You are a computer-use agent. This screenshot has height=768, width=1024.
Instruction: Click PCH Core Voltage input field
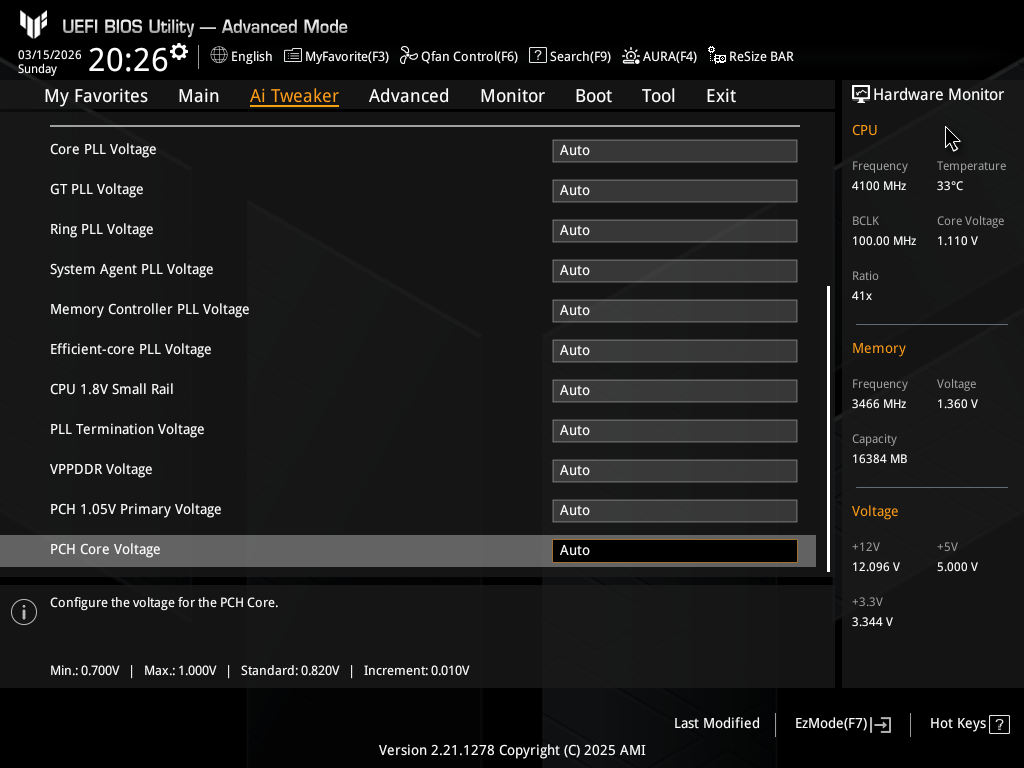[x=675, y=551]
